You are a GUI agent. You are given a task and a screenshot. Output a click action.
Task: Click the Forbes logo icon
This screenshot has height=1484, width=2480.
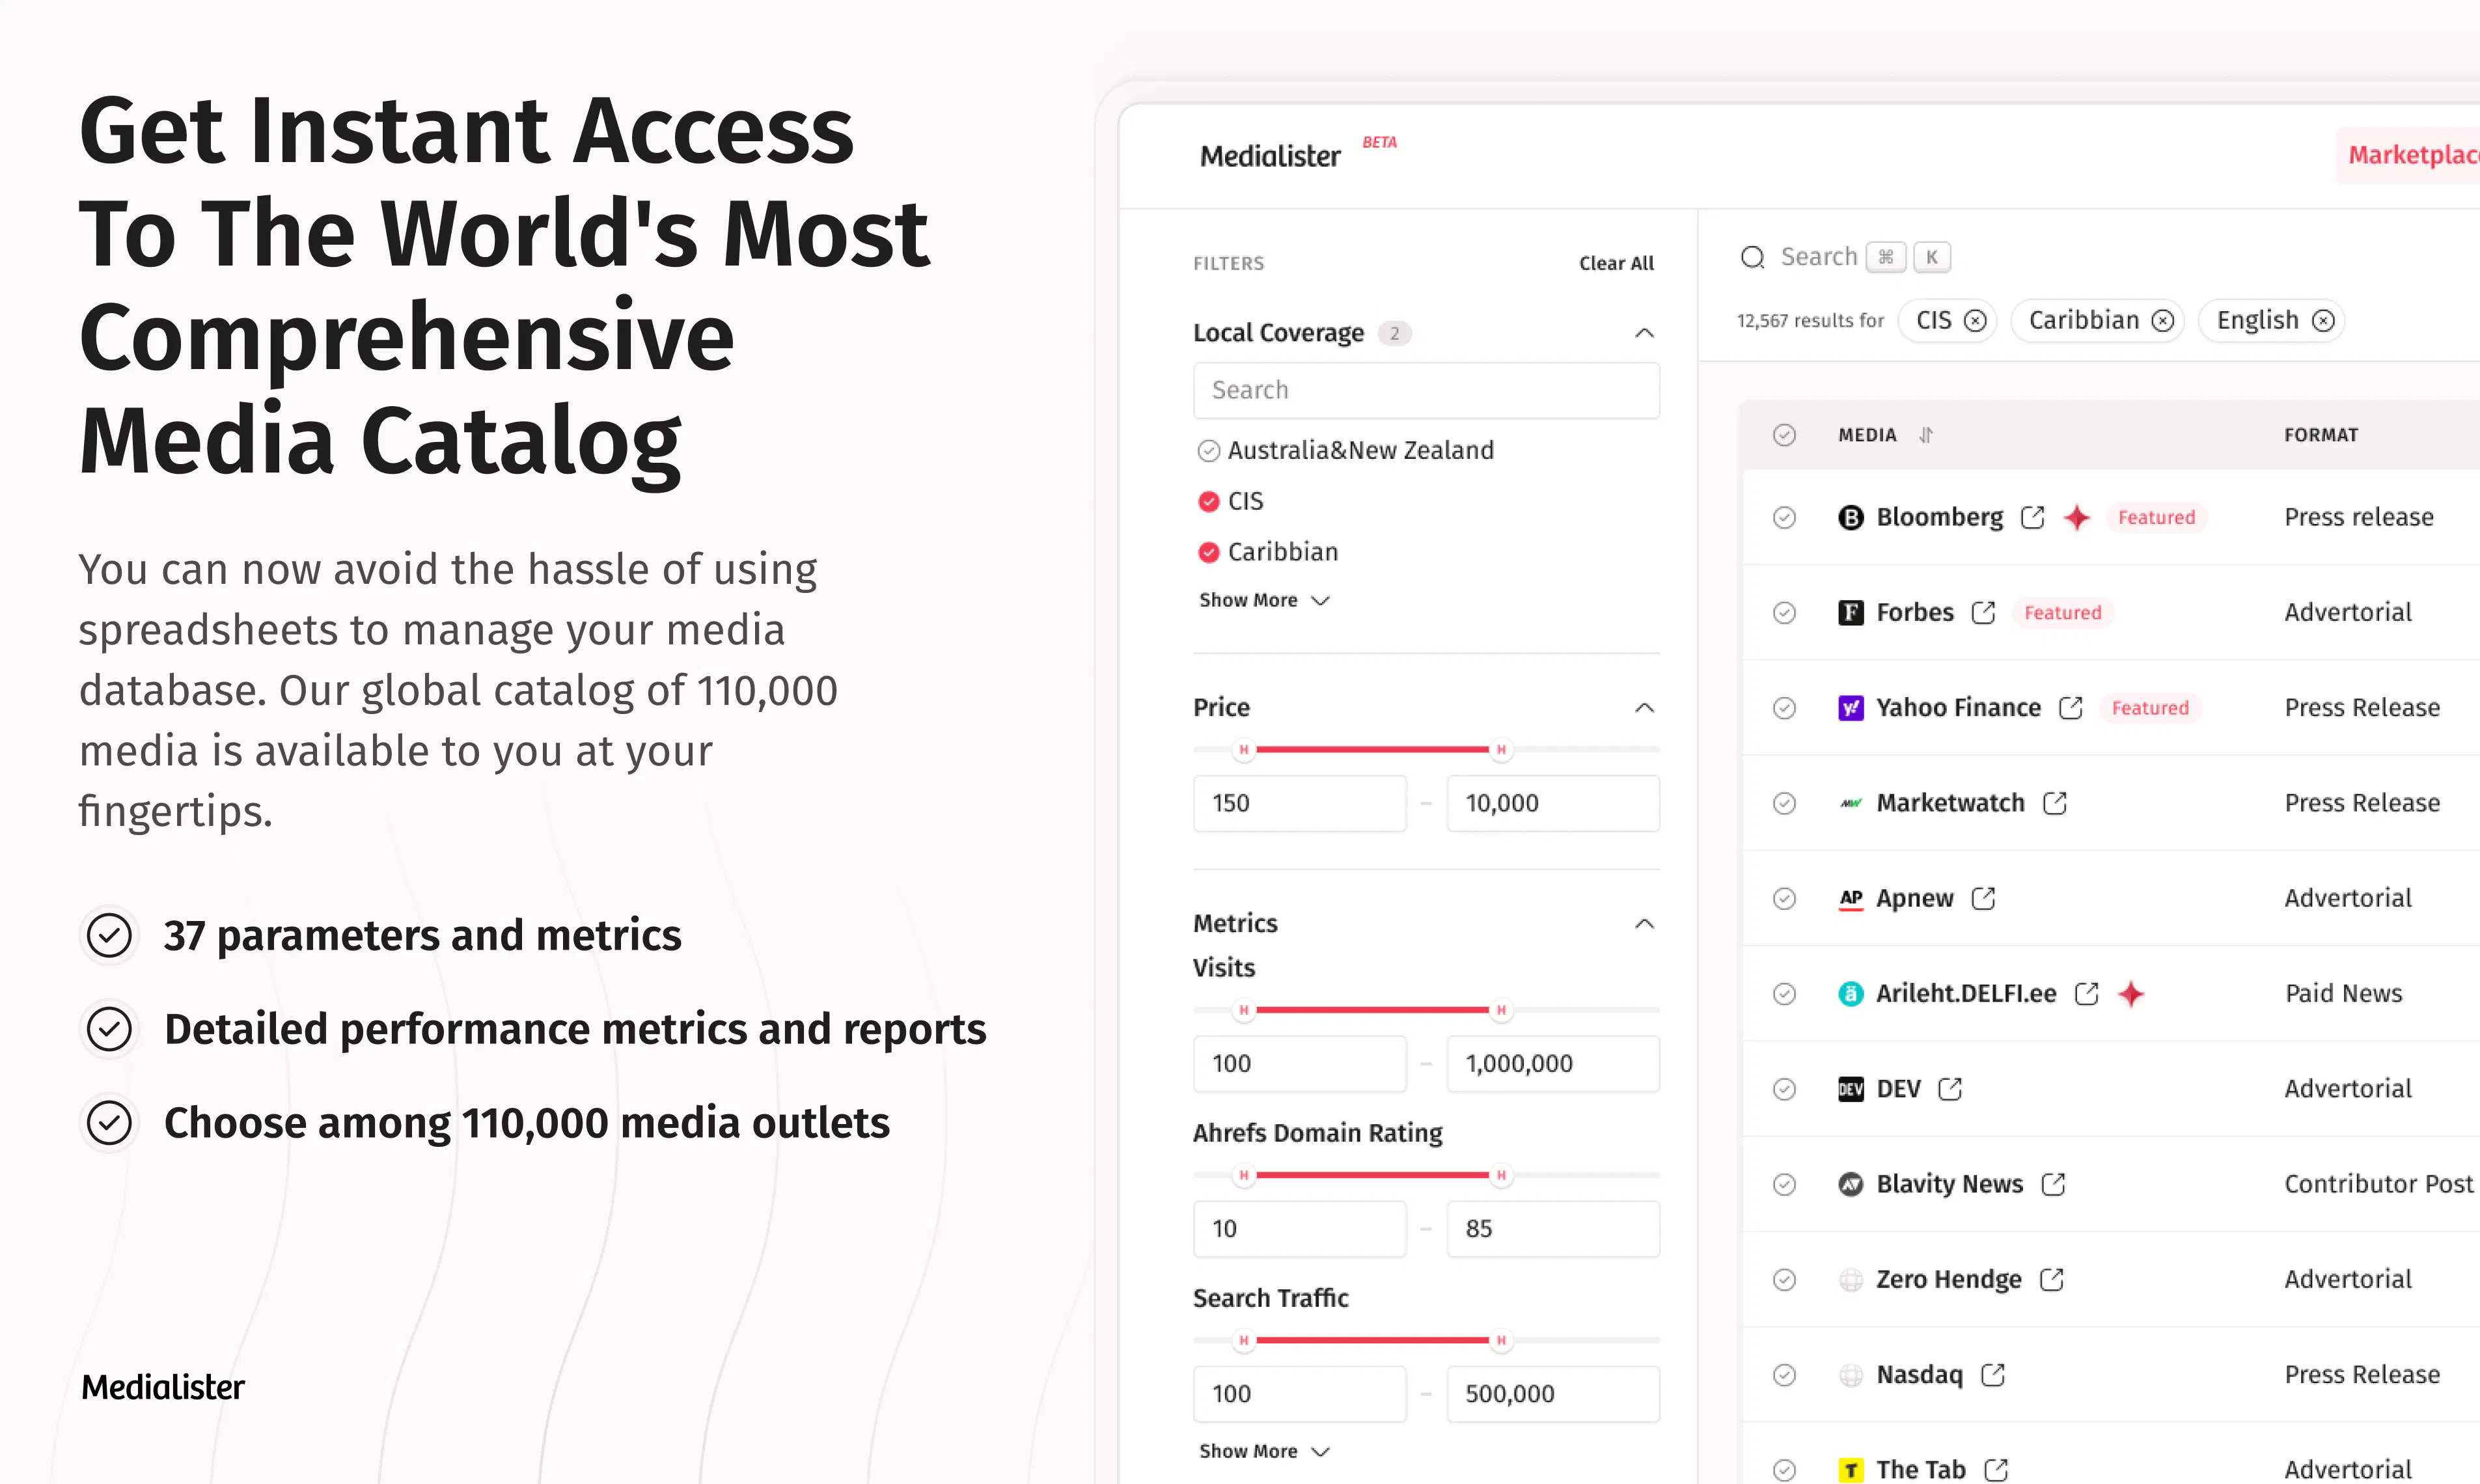[x=1851, y=612]
